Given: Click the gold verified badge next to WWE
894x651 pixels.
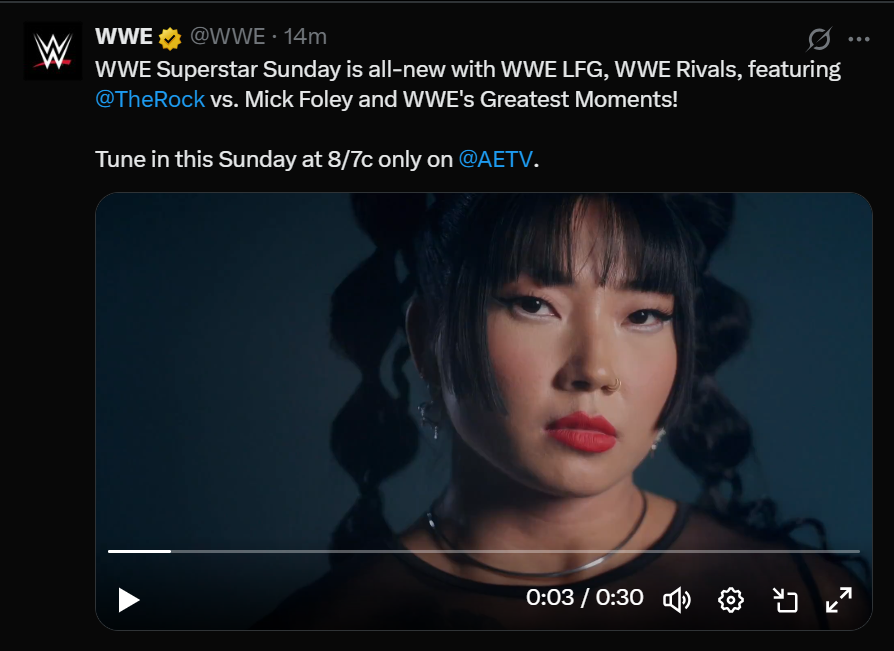Looking at the screenshot, I should coord(169,38).
